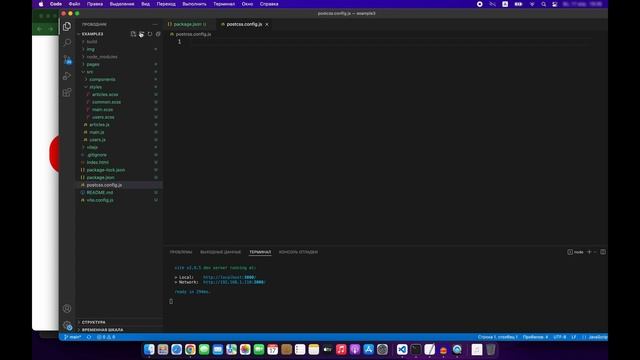Open the Manage gear icon

click(x=67, y=325)
